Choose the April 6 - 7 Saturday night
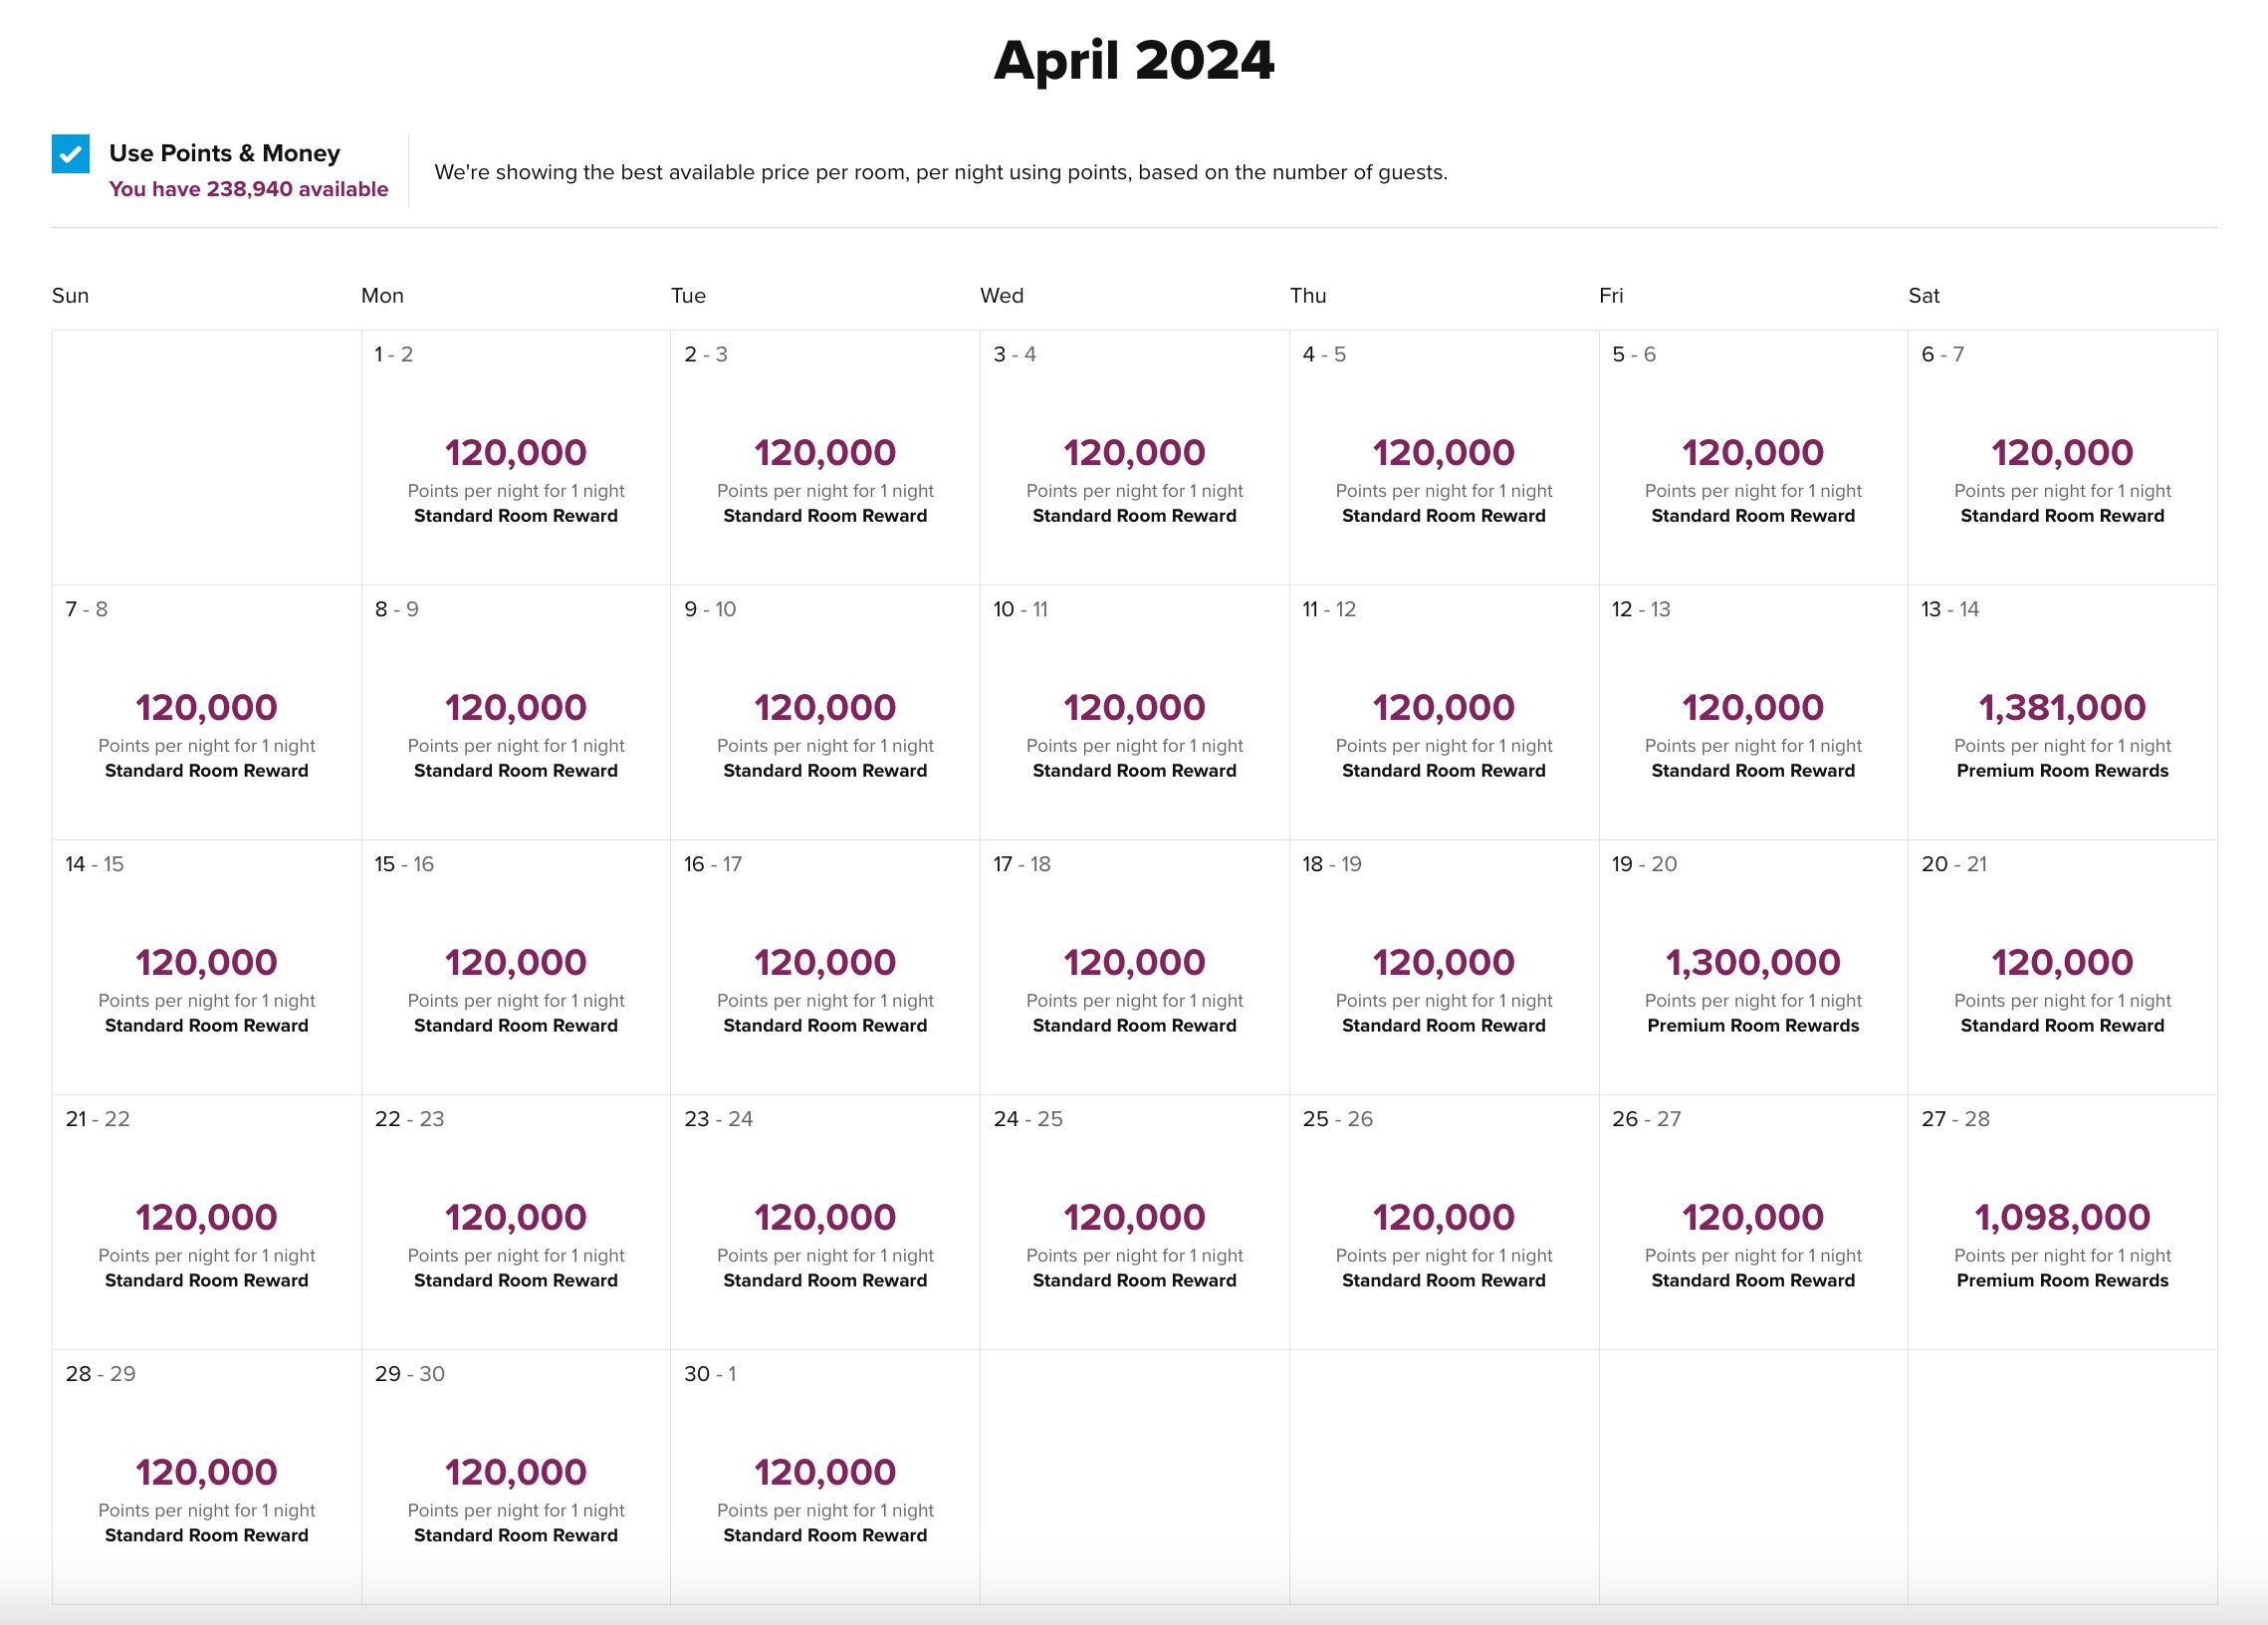Viewport: 2268px width, 1625px height. pyautogui.click(x=2061, y=457)
